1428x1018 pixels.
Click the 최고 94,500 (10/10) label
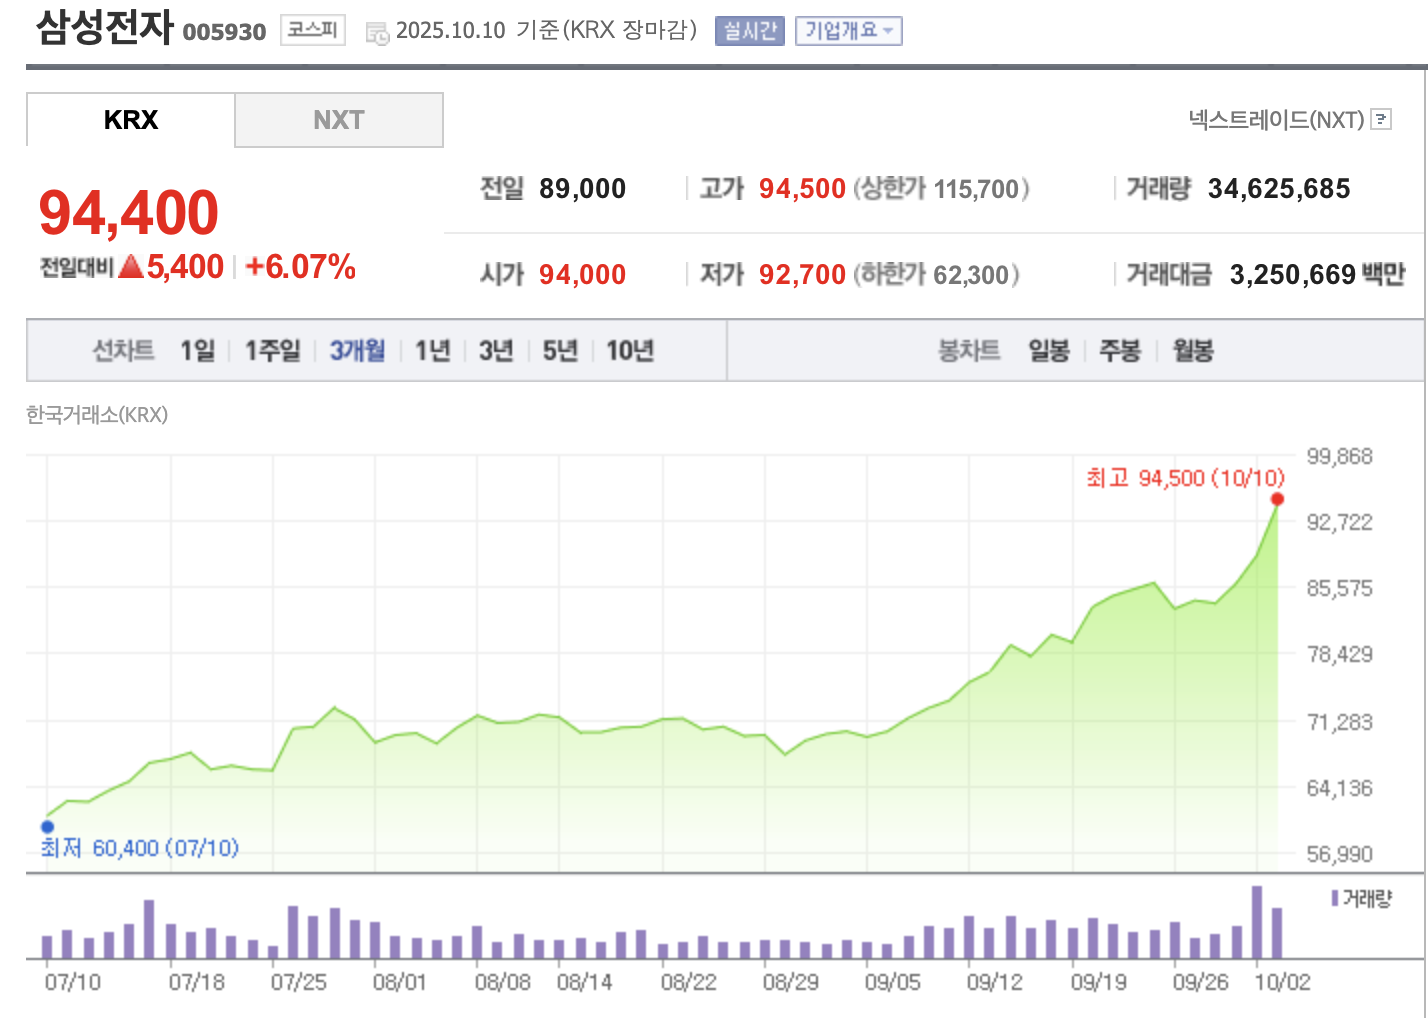pyautogui.click(x=1185, y=478)
